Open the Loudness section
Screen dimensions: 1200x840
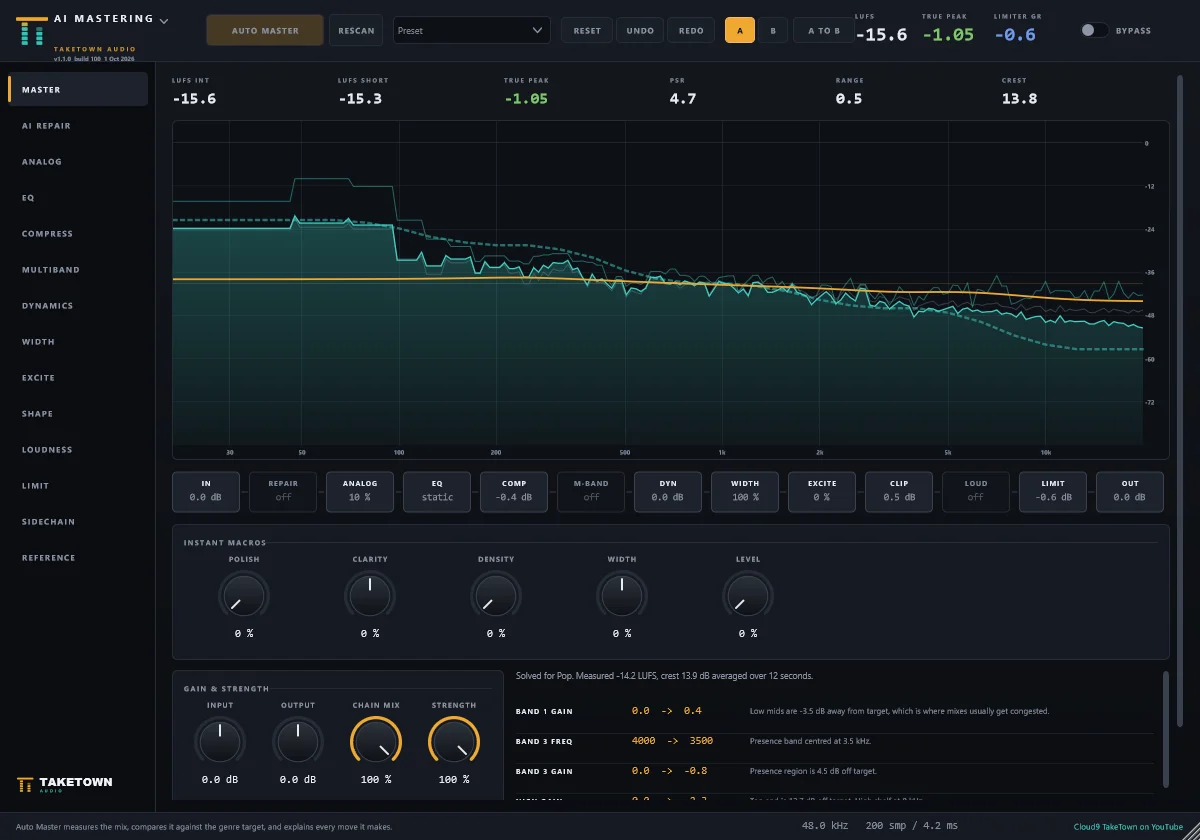click(78, 449)
